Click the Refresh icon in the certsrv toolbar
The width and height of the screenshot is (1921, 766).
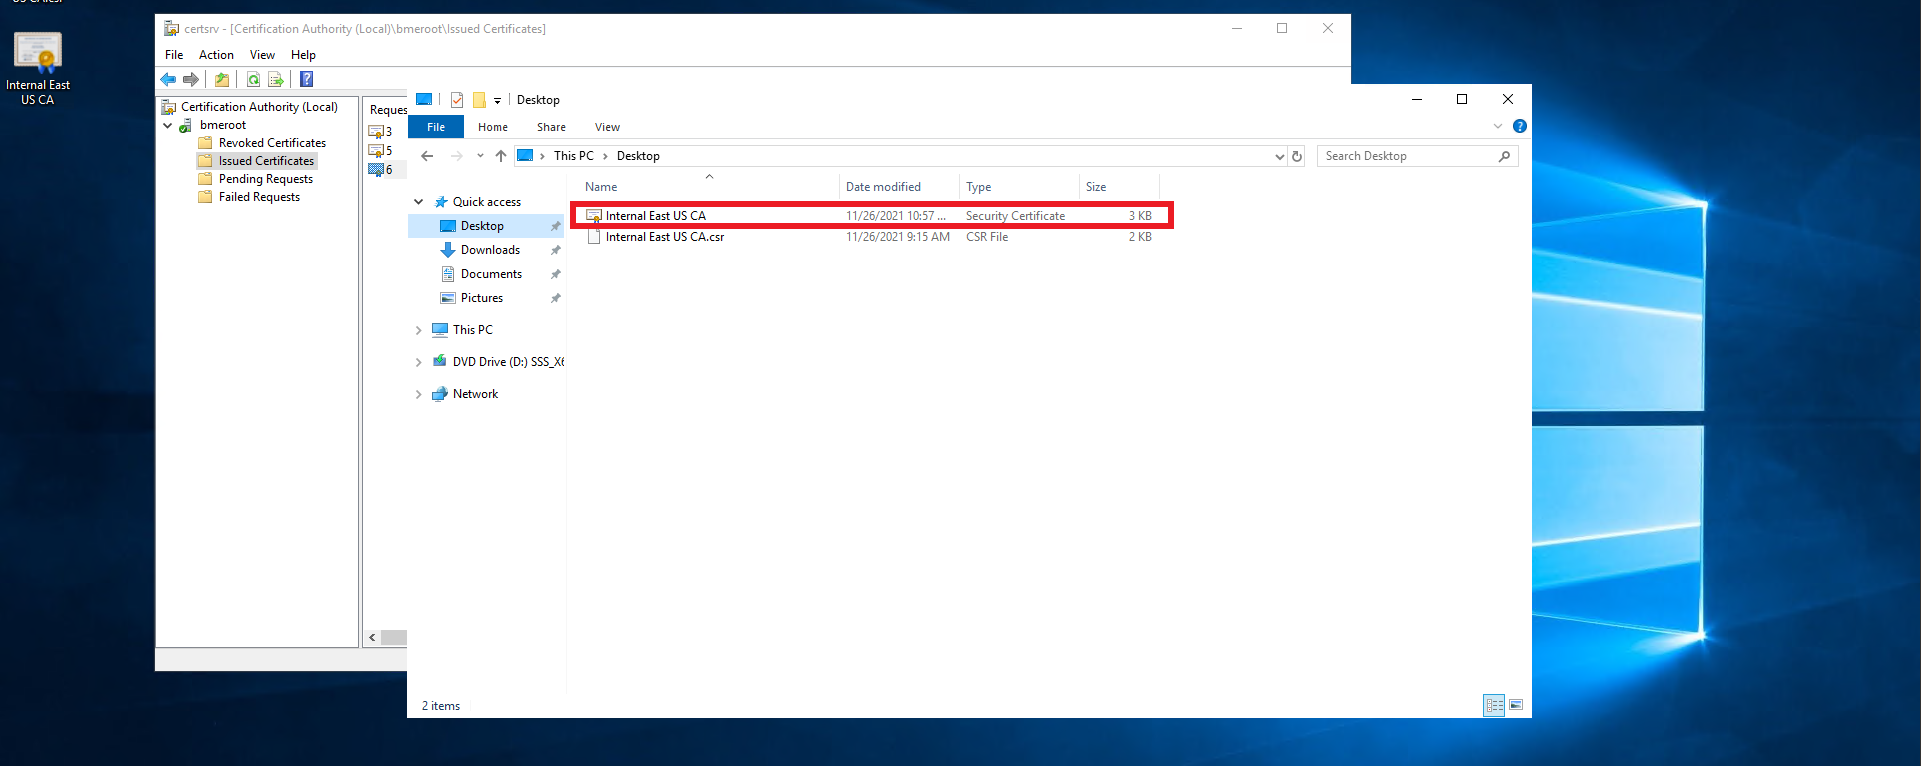point(253,79)
